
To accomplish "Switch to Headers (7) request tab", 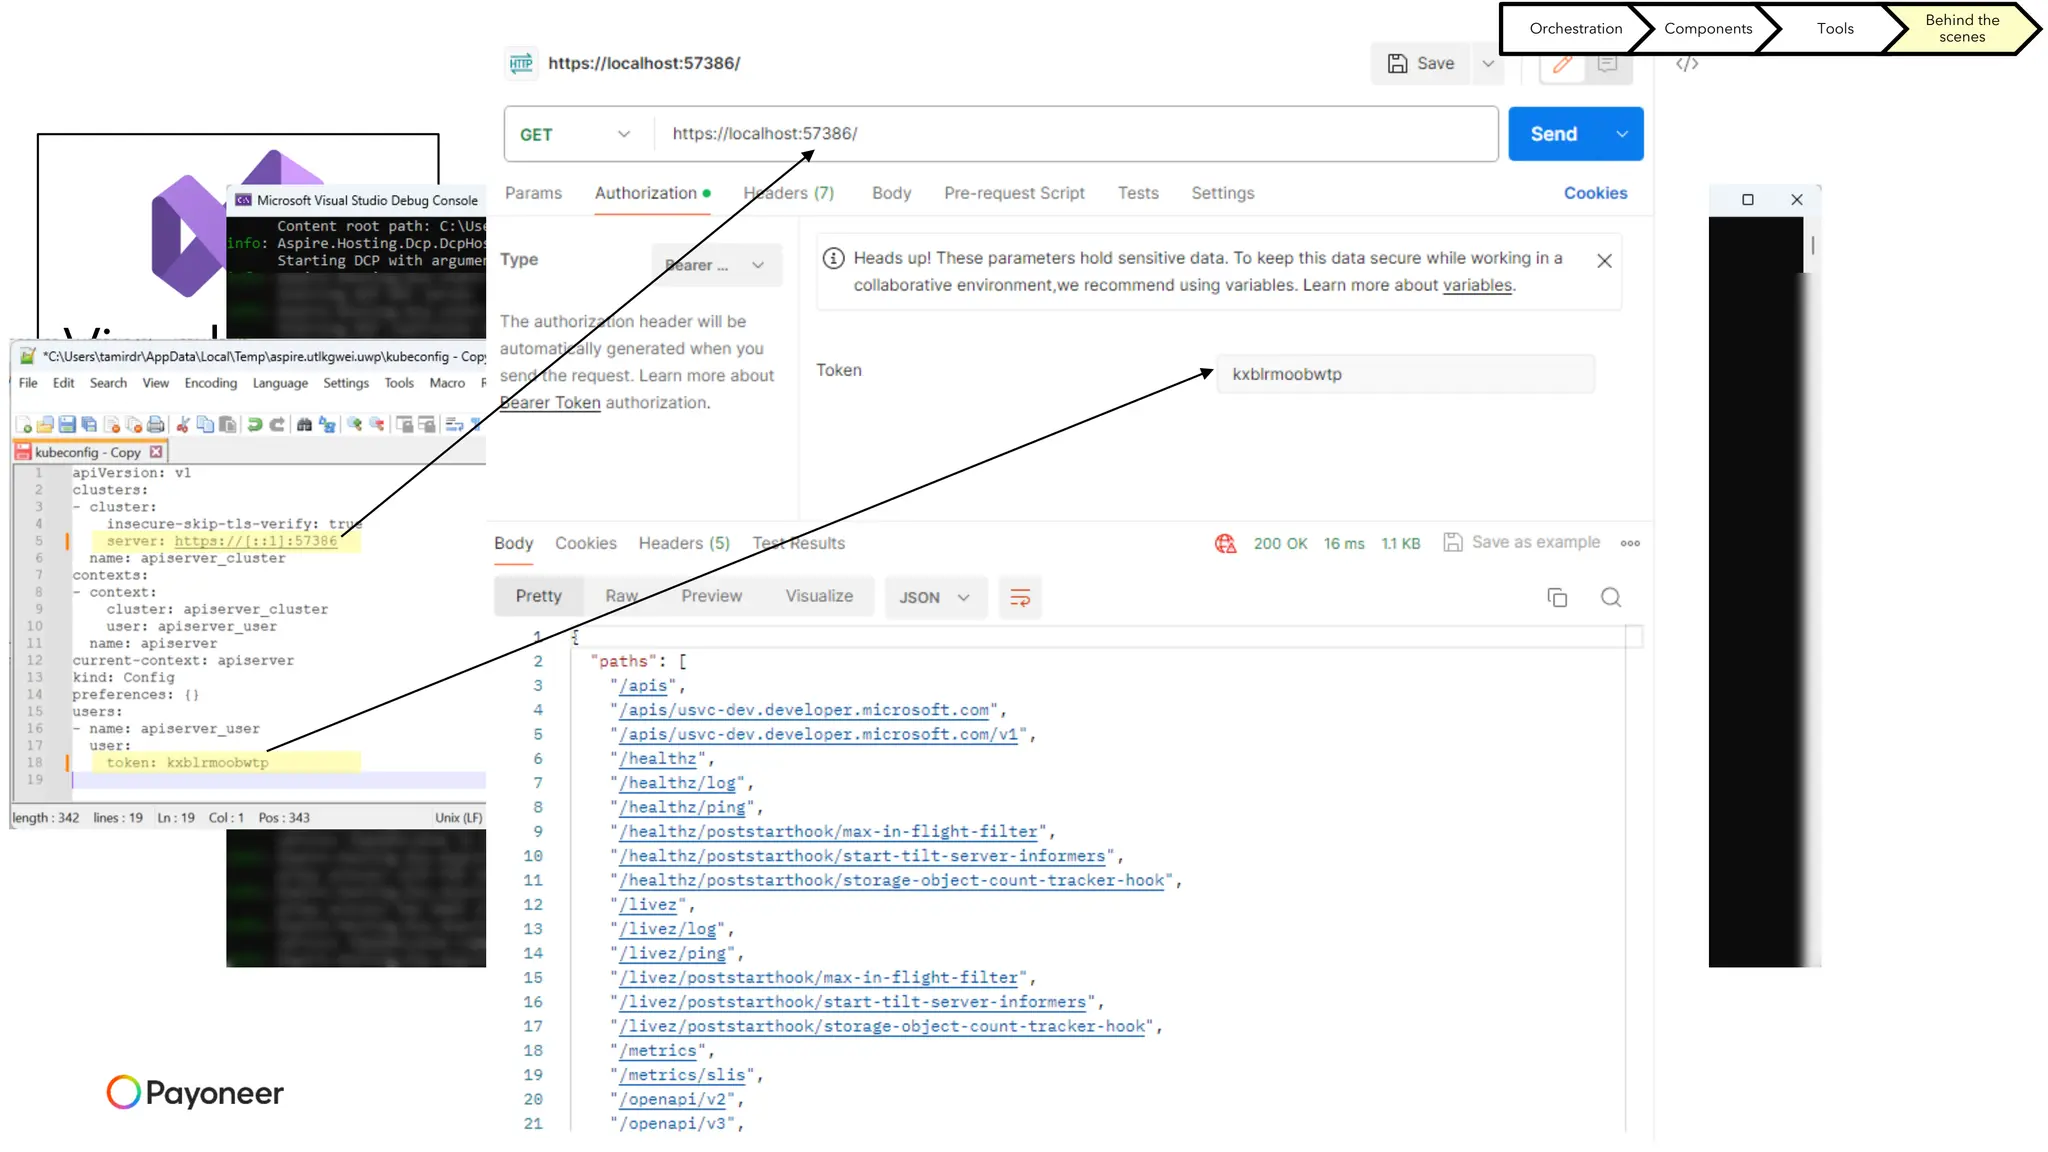I will pos(788,193).
